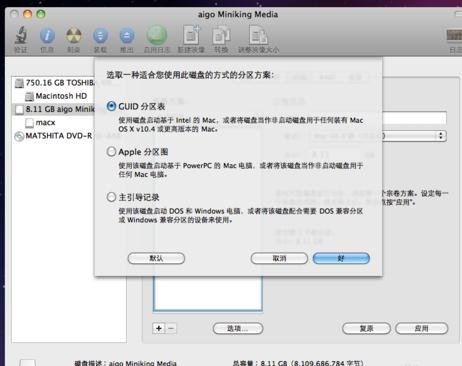This screenshot has width=462, height=366.
Task: Click the Eject toolbar icon
Action: 127,35
